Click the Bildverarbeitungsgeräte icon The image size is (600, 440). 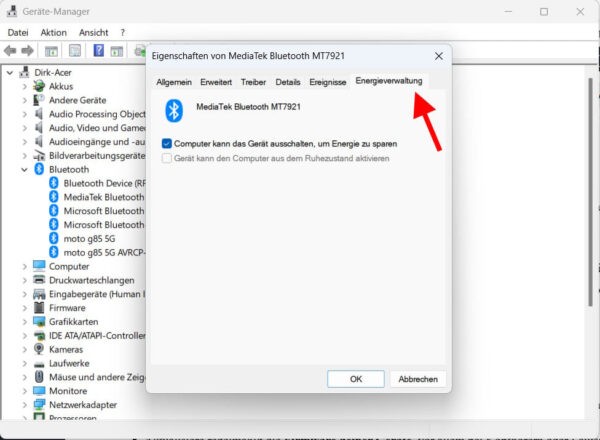pyautogui.click(x=39, y=155)
